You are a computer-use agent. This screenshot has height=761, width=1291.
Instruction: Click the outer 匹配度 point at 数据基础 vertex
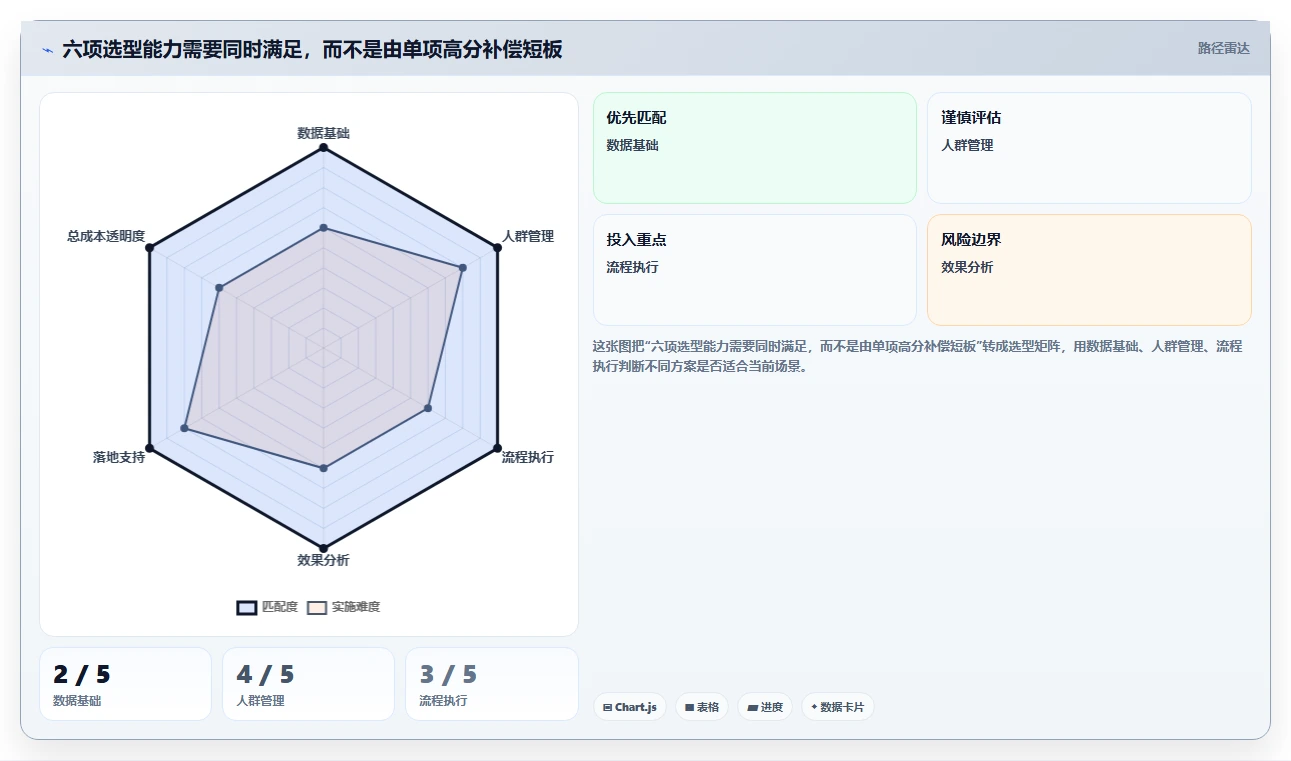323,148
